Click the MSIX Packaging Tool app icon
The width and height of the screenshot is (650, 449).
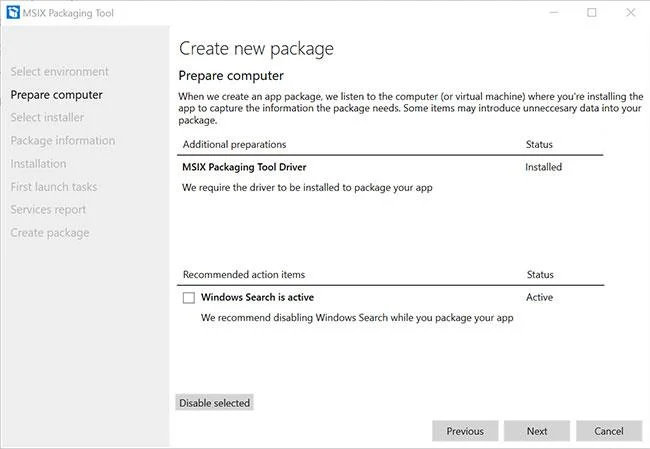(x=13, y=12)
